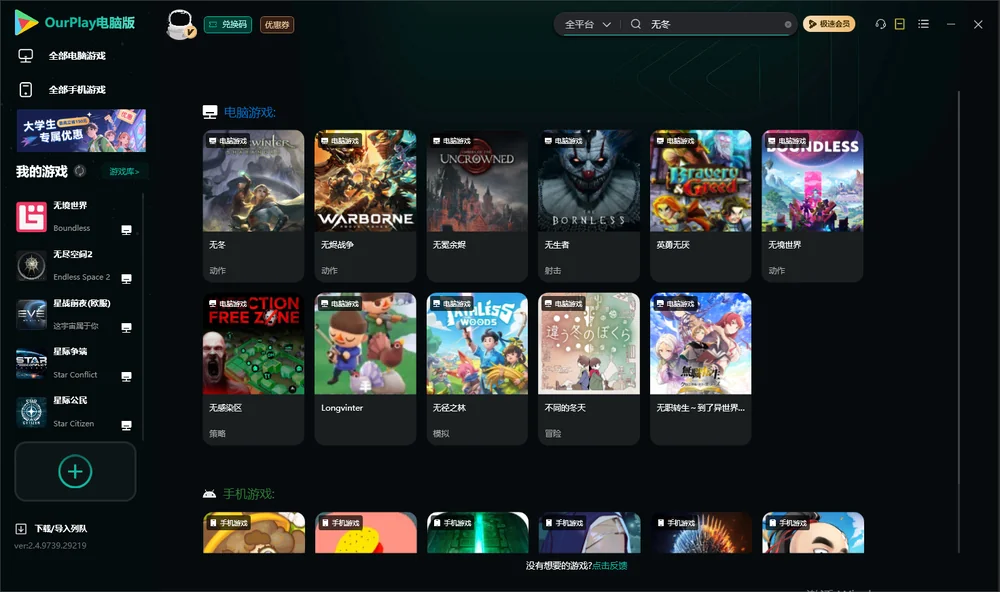Image resolution: width=1000 pixels, height=592 pixels.
Task: Click the download icon beside 下载/导入列队
Action: click(x=21, y=529)
